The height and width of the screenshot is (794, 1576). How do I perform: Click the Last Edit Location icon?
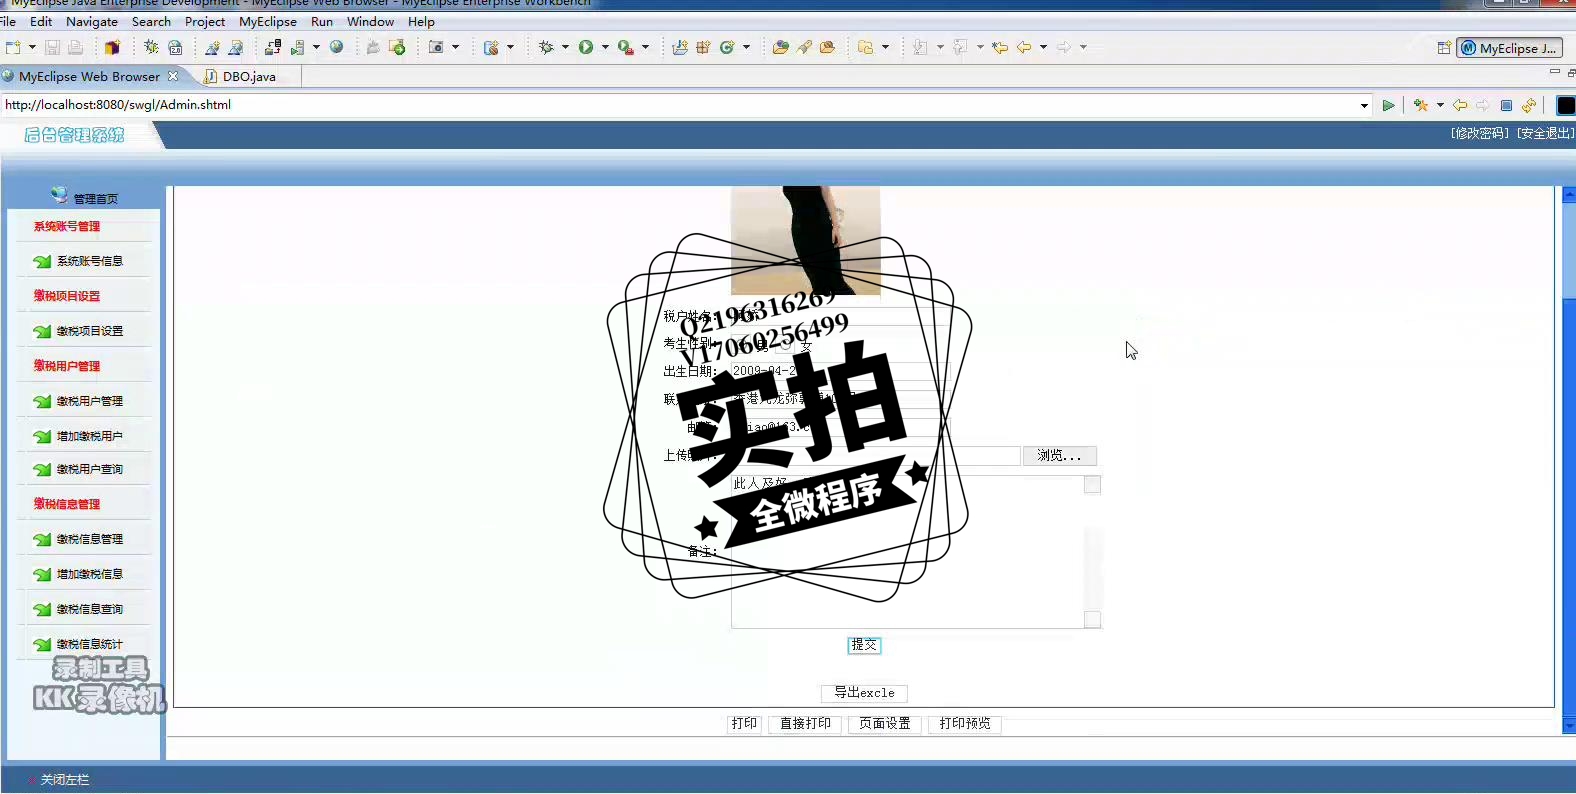(x=1000, y=47)
